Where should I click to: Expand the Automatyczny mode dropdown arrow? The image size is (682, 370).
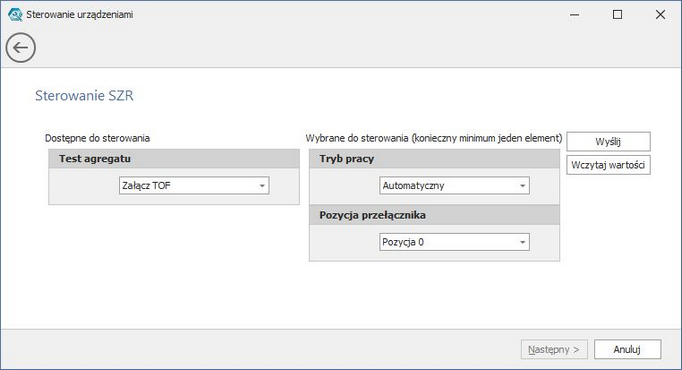point(522,186)
